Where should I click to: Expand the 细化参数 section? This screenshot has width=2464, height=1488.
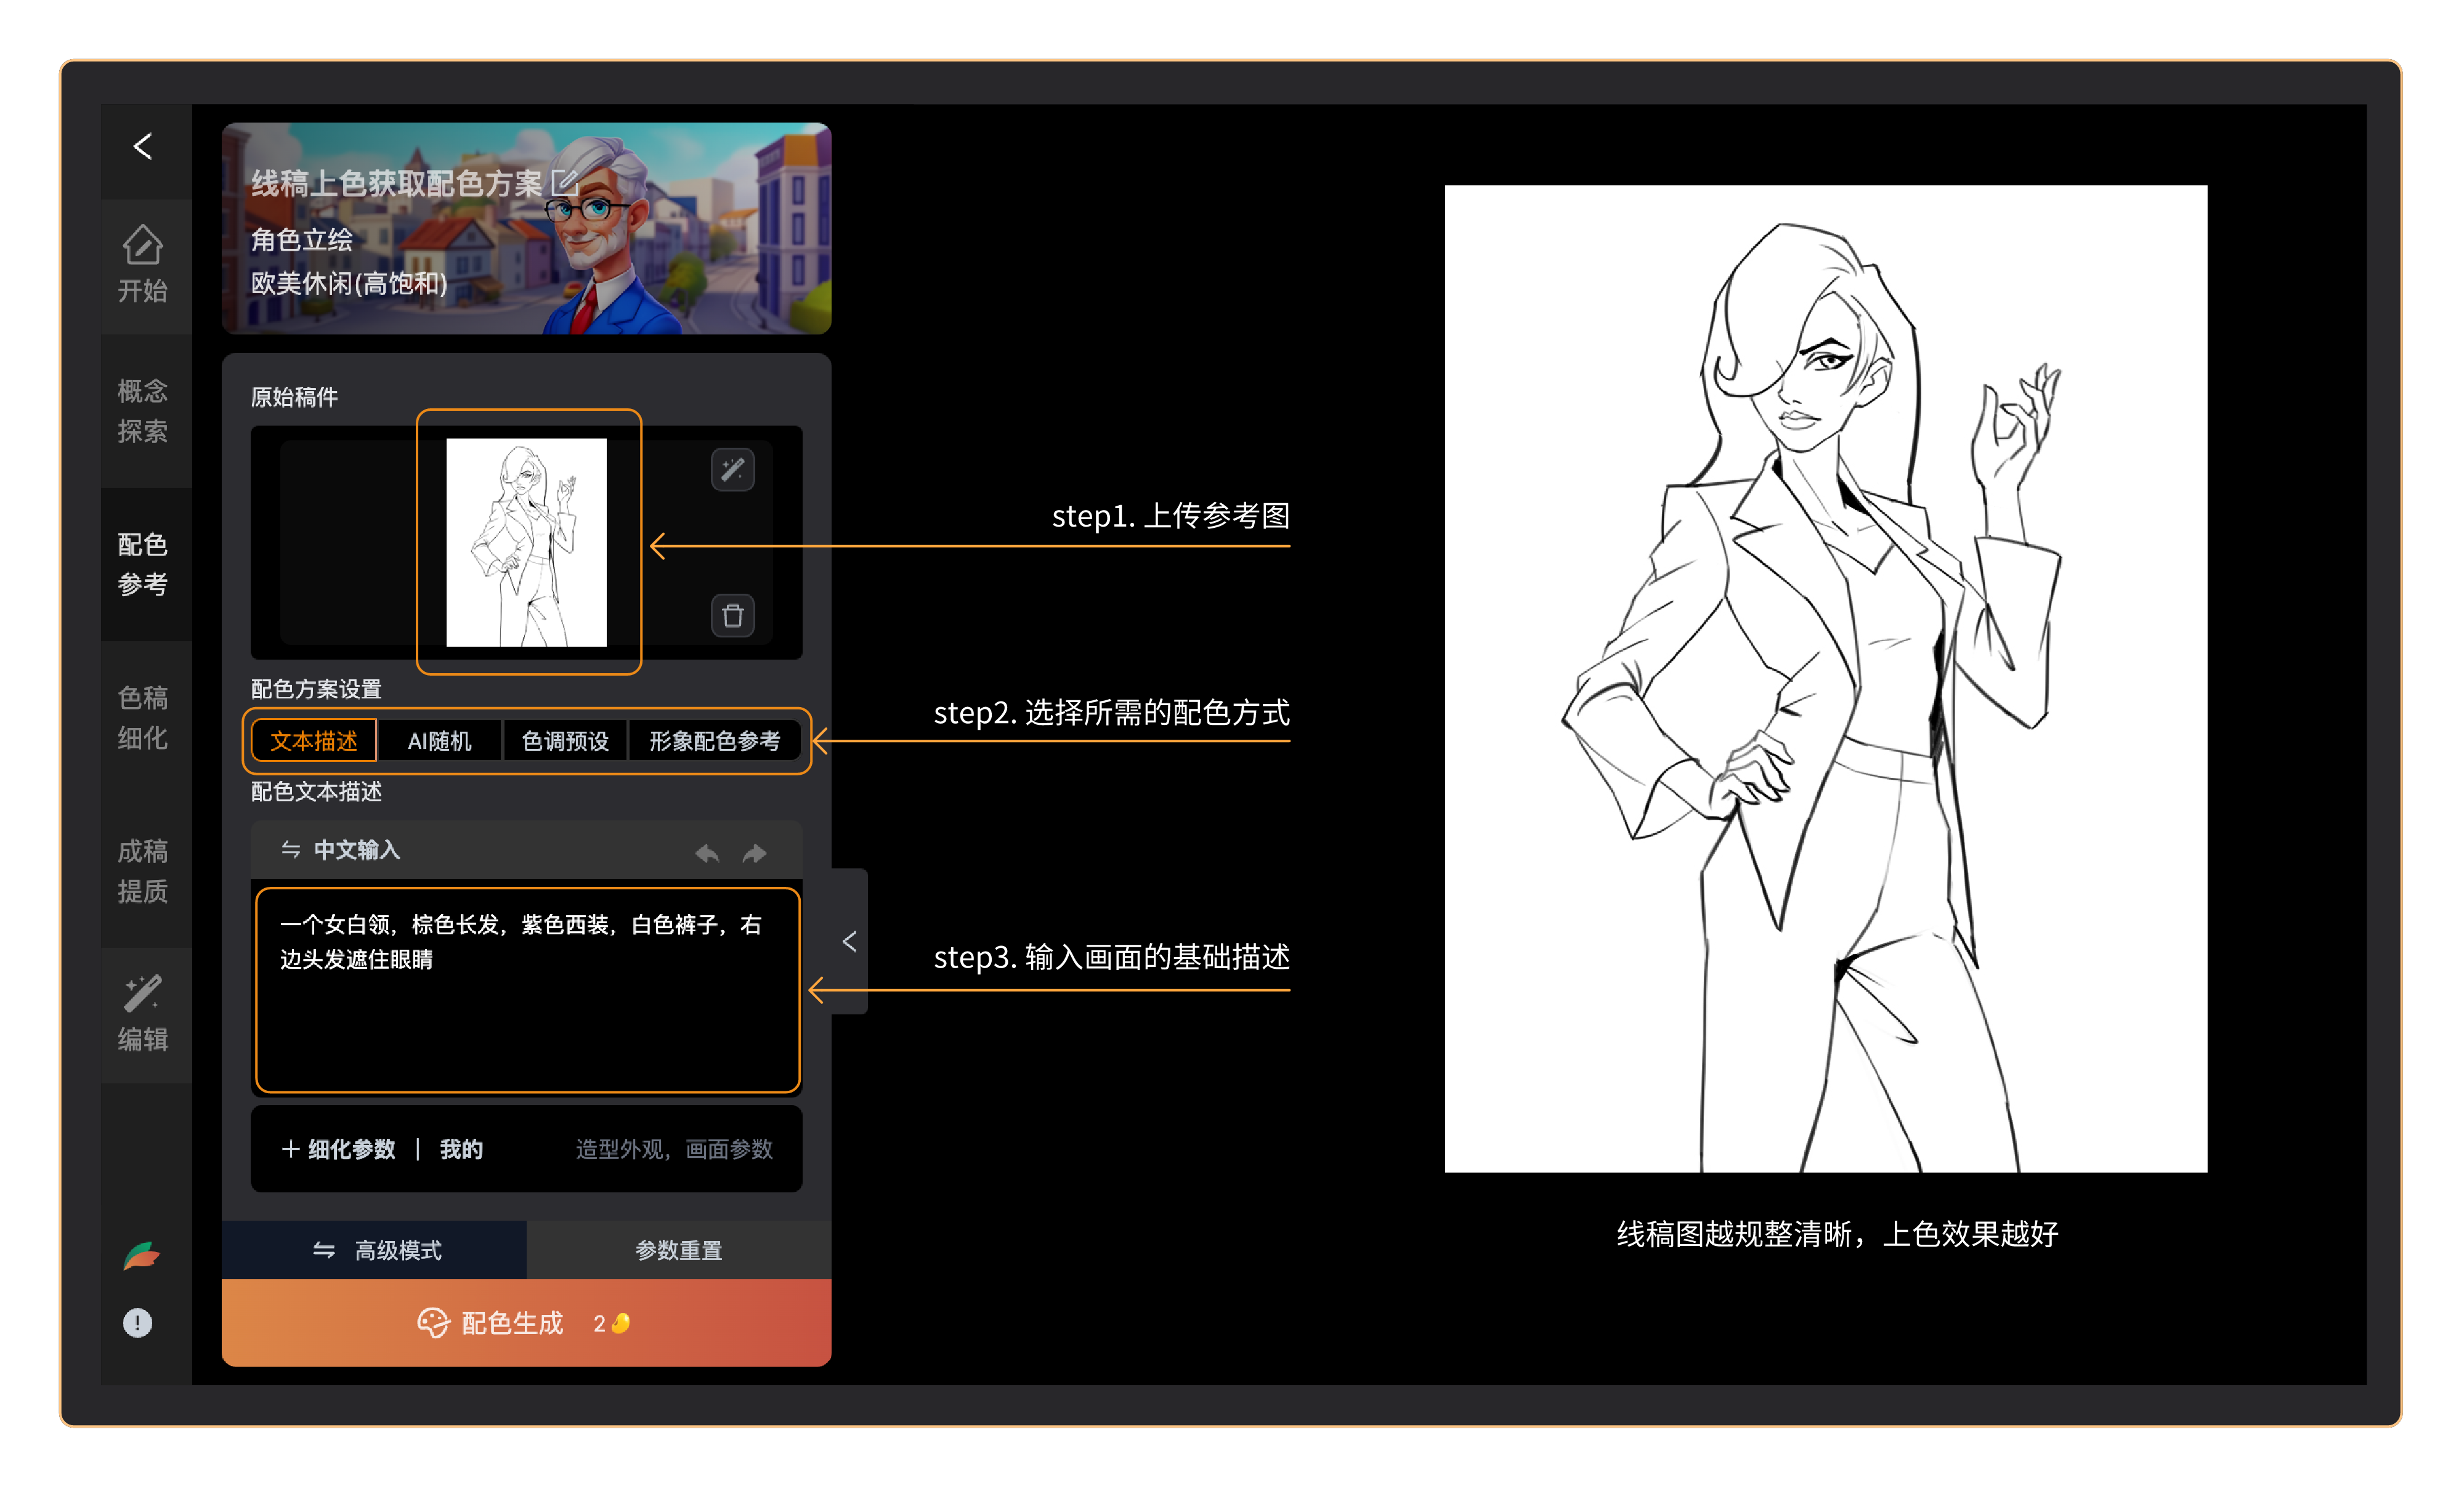pyautogui.click(x=339, y=1149)
